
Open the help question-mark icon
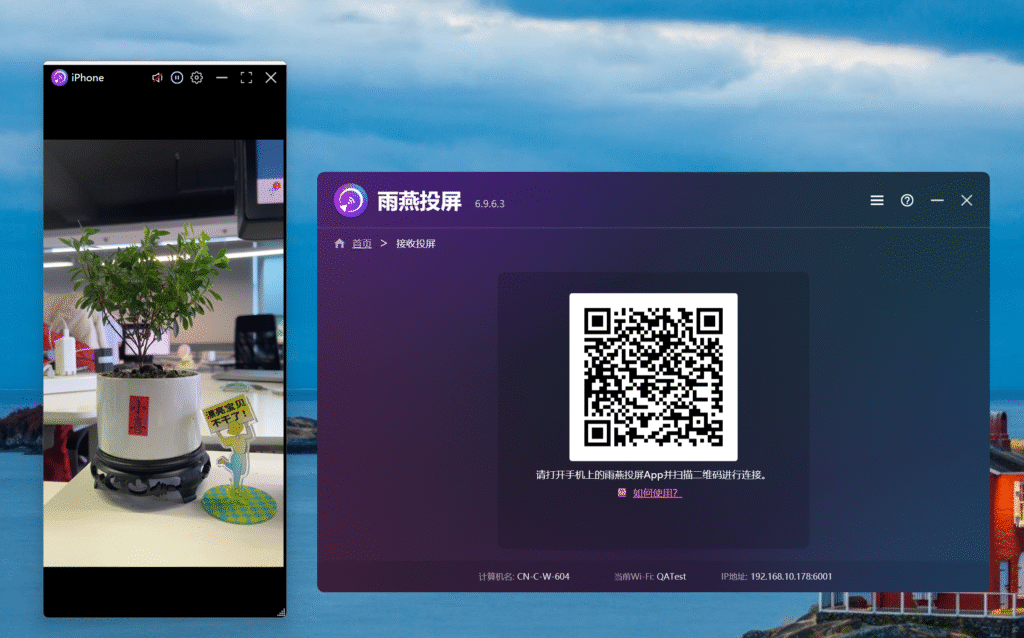tap(907, 200)
